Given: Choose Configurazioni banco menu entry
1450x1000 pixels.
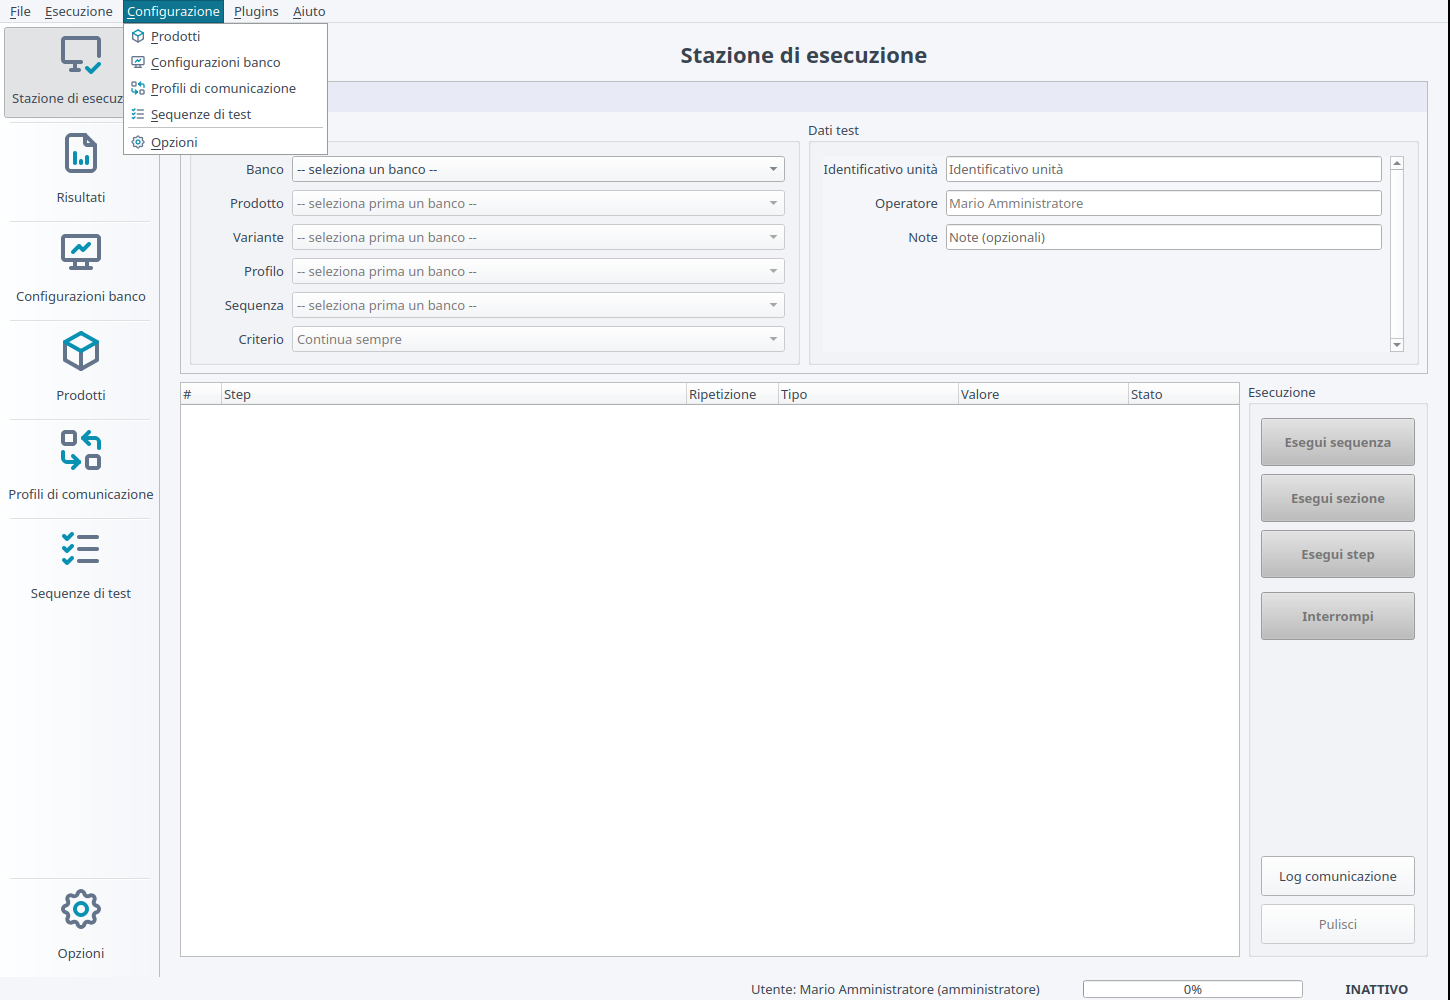Looking at the screenshot, I should [225, 62].
